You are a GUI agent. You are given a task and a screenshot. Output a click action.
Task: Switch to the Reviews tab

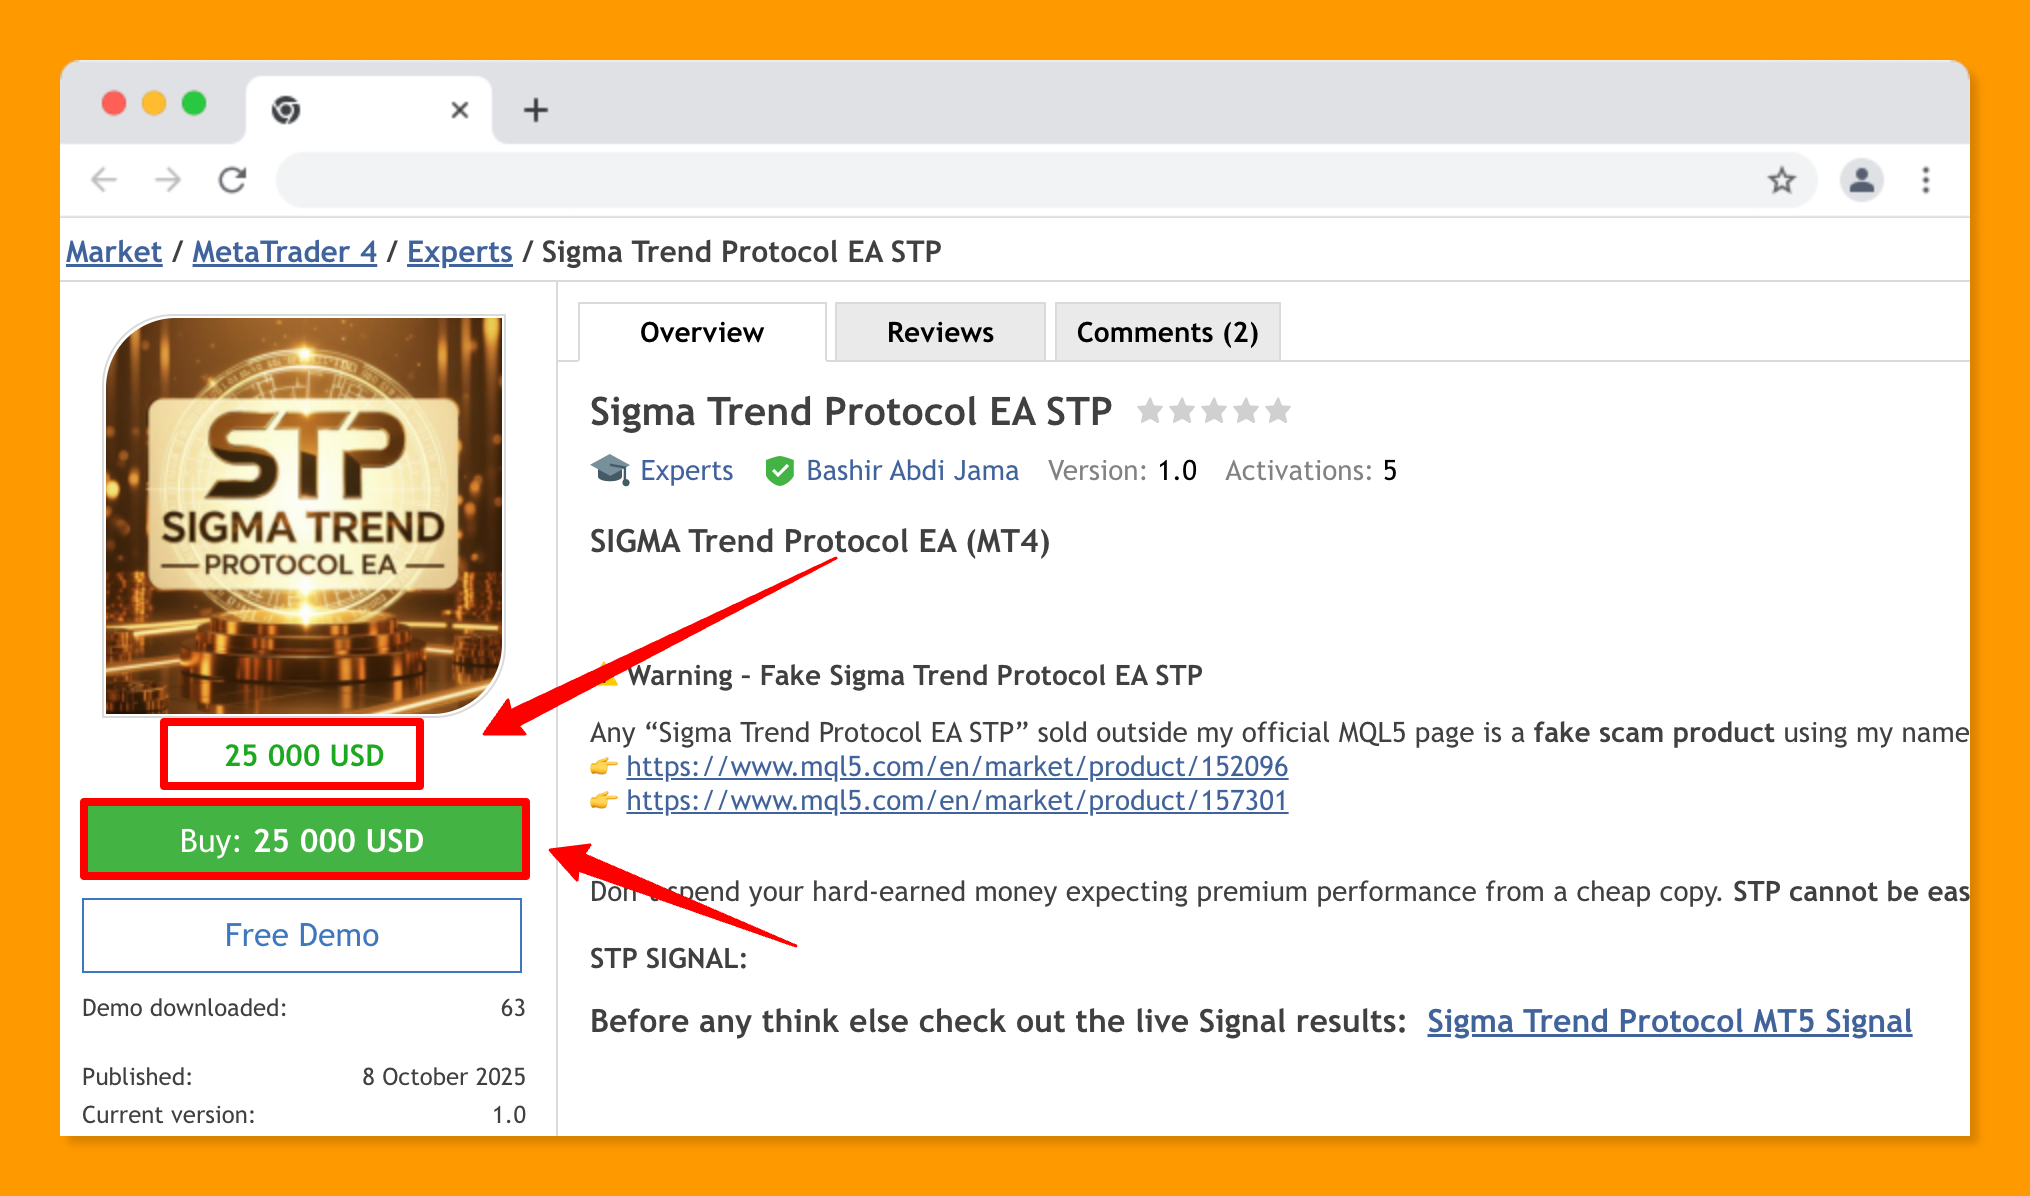tap(940, 332)
